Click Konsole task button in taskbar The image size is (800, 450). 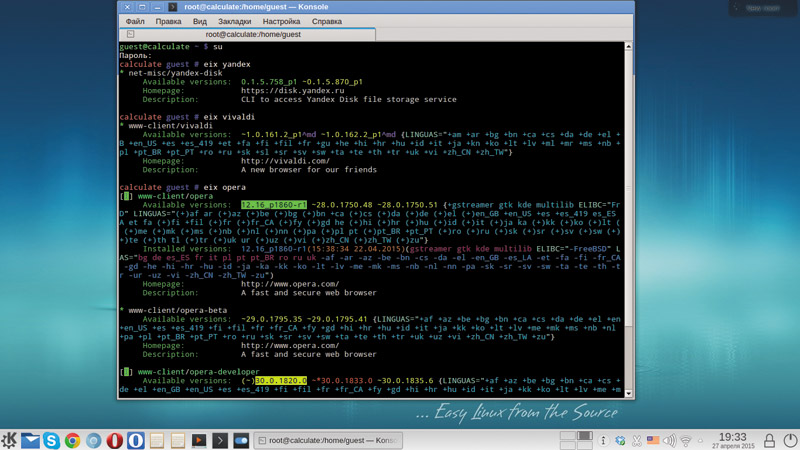(328, 440)
